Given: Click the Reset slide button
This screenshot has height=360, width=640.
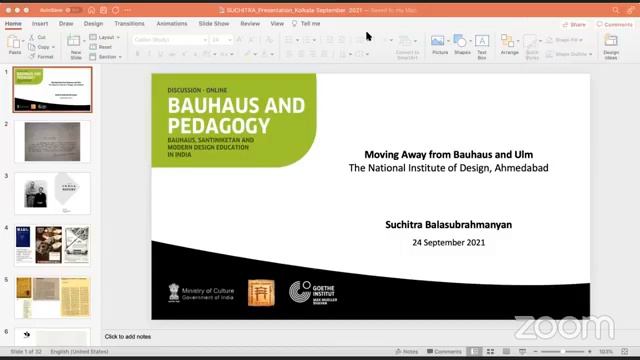Looking at the screenshot, I should 101,47.
